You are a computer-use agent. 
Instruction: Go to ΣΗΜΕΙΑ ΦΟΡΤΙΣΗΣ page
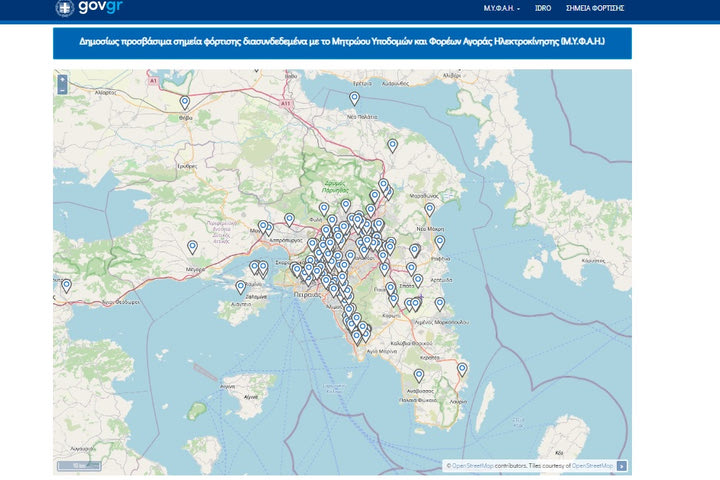[595, 8]
